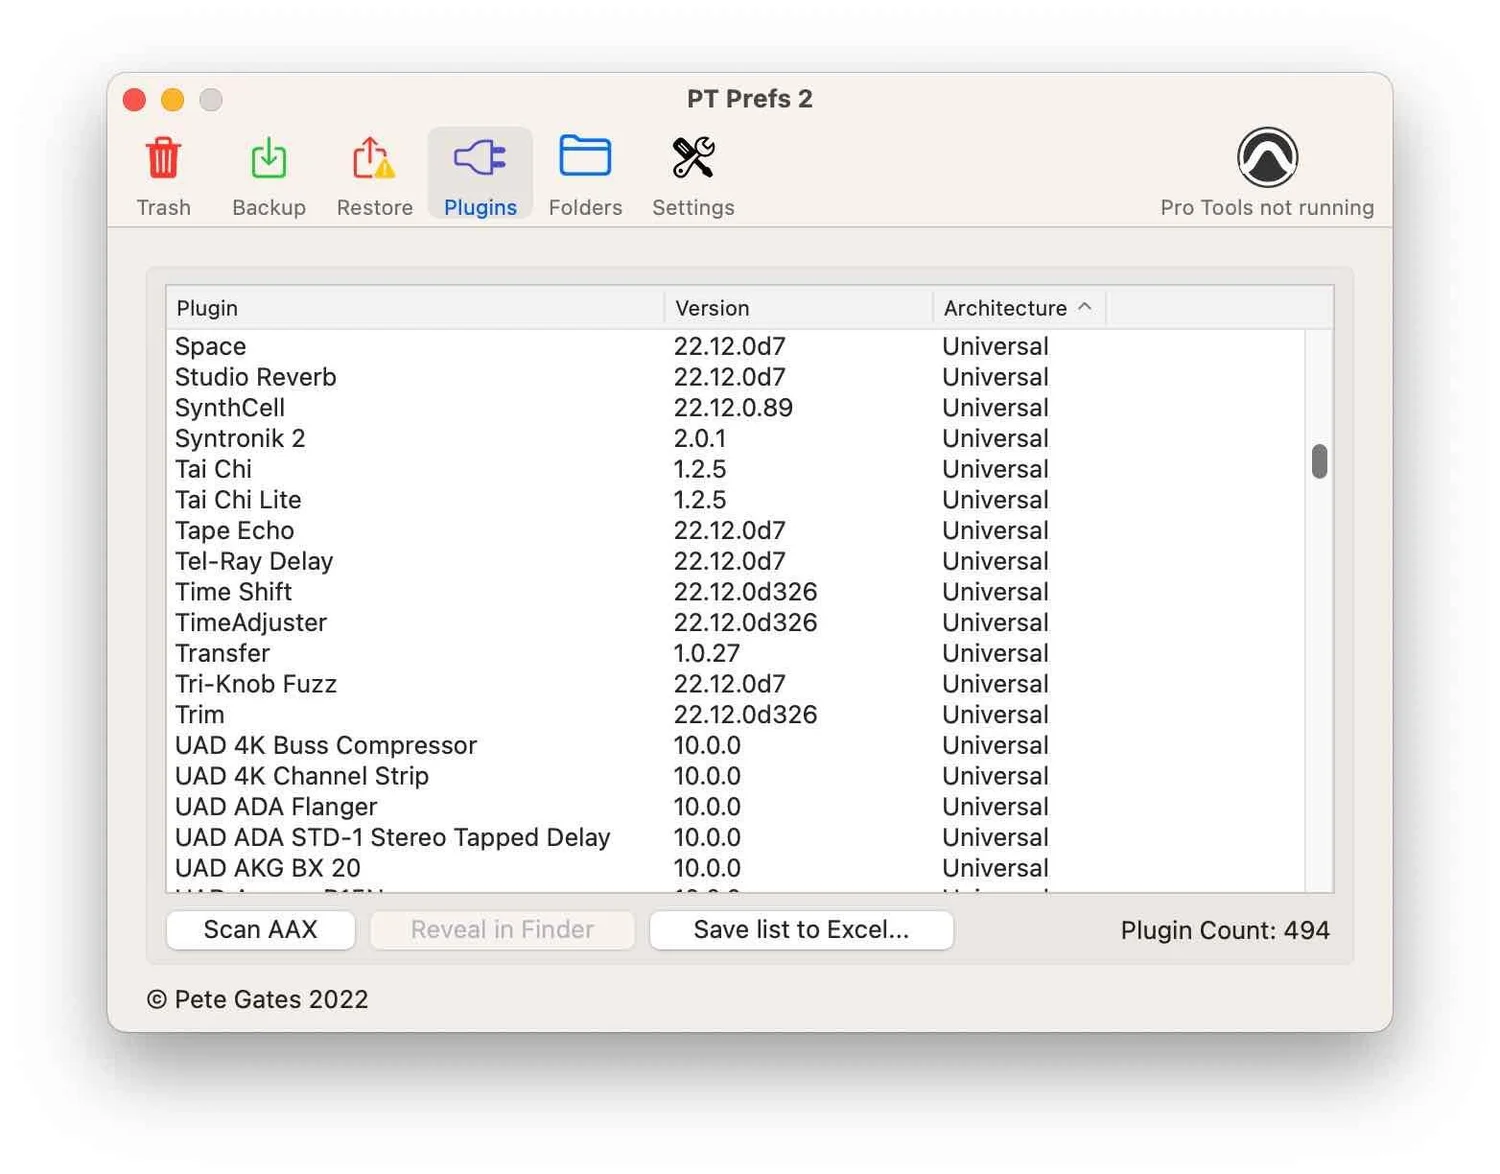Open the Settings tools icon
The height and width of the screenshot is (1174, 1500).
click(x=692, y=172)
